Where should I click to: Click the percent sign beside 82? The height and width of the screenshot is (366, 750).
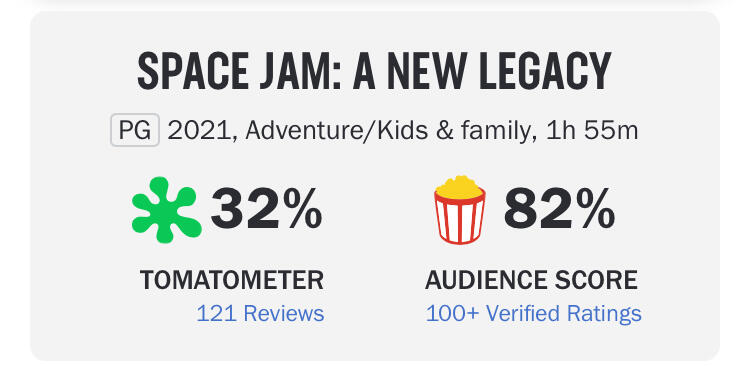coord(595,210)
